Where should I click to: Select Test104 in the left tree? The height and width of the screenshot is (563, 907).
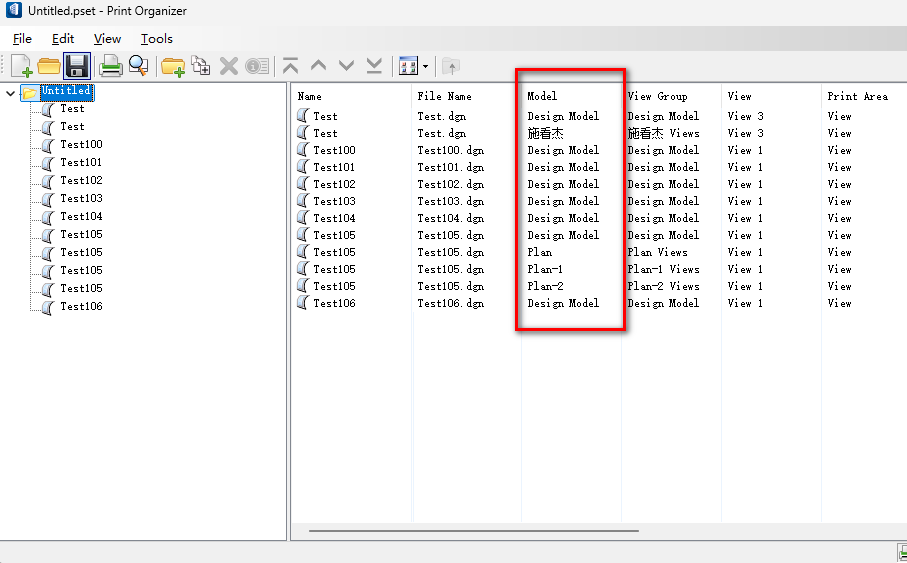(x=81, y=216)
